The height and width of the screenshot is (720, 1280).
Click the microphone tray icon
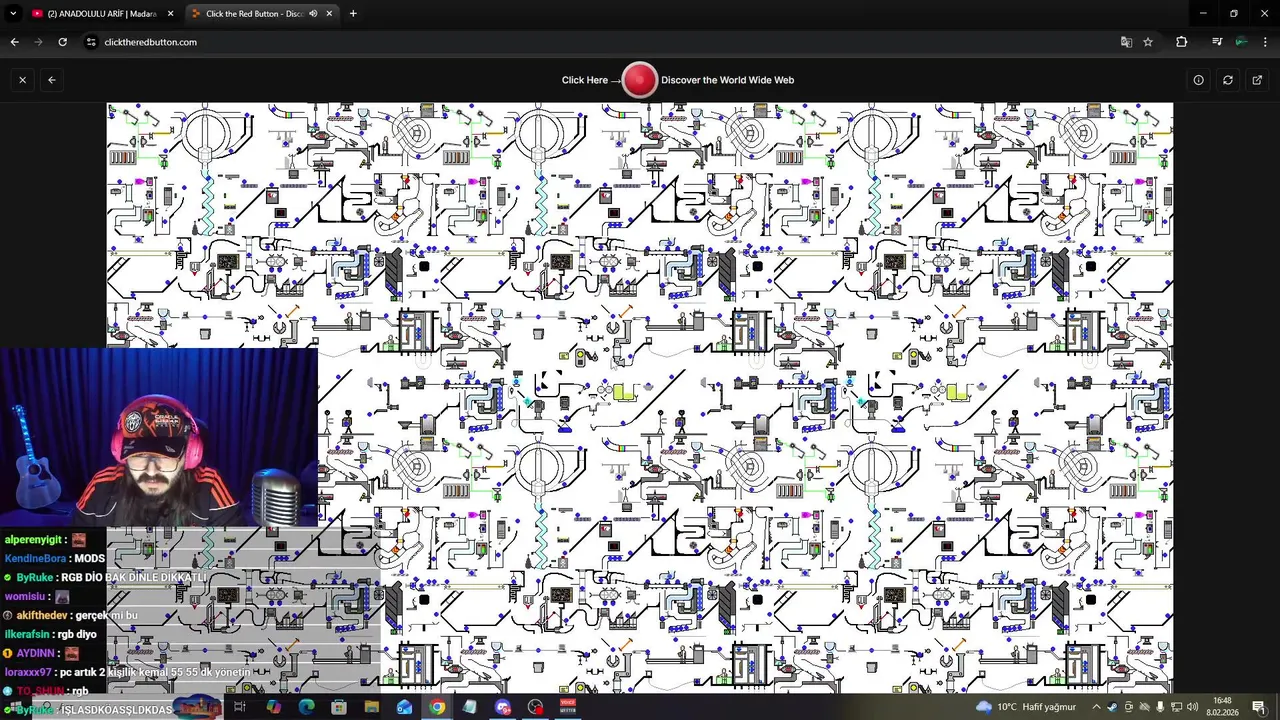coord(1160,707)
